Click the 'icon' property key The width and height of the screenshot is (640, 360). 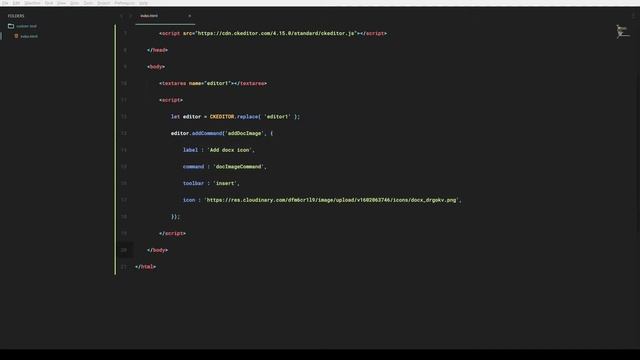(x=189, y=200)
